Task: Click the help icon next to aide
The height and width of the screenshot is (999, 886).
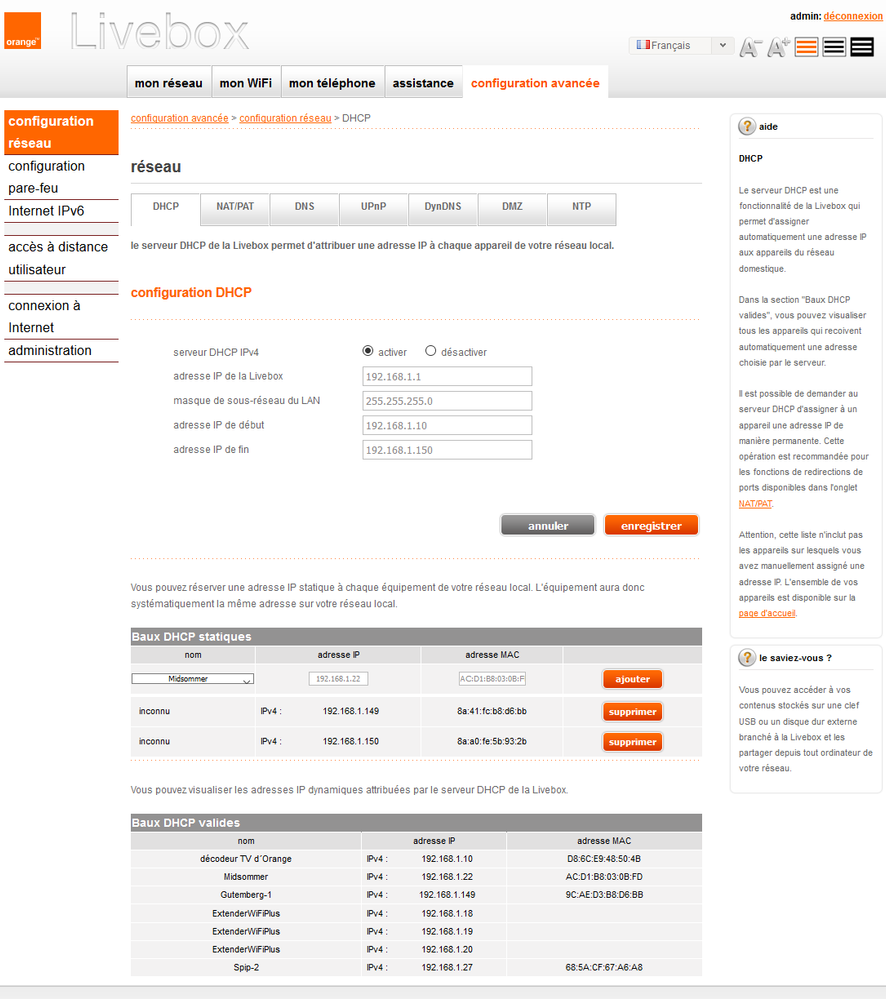Action: click(746, 126)
